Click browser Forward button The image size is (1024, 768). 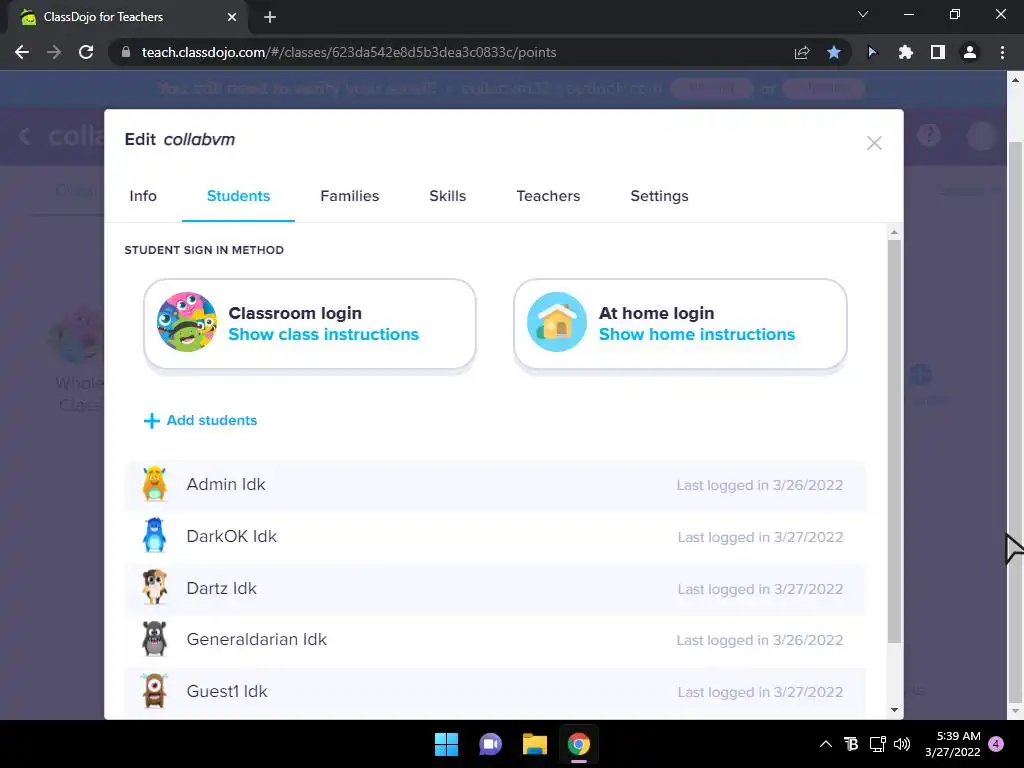54,52
